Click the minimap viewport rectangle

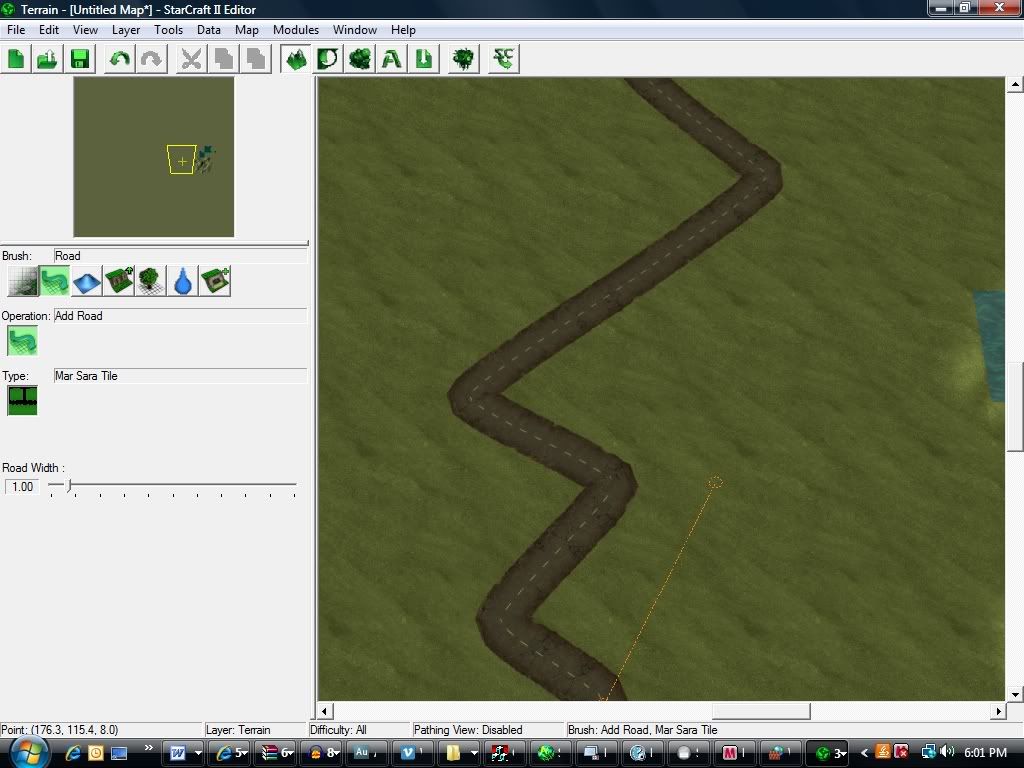pyautogui.click(x=182, y=159)
